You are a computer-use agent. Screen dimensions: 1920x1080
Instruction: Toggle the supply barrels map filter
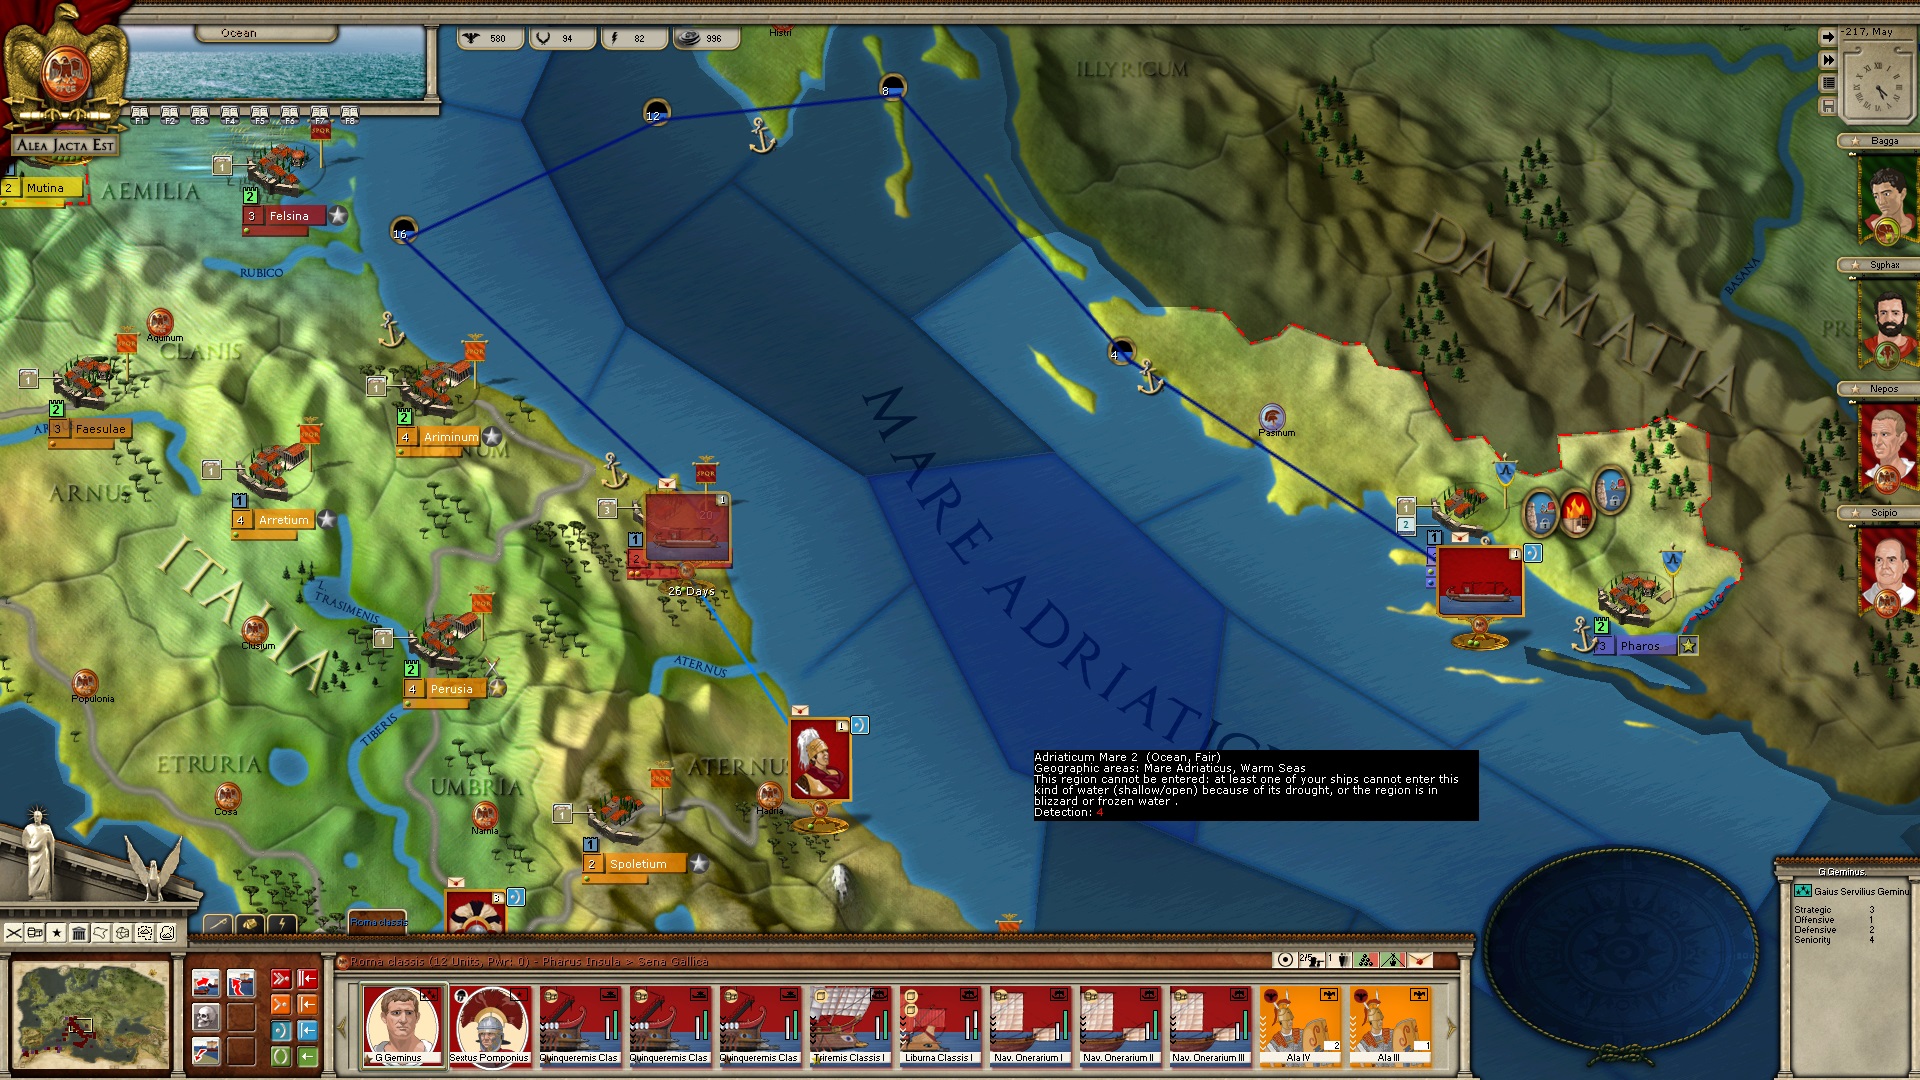point(35,933)
